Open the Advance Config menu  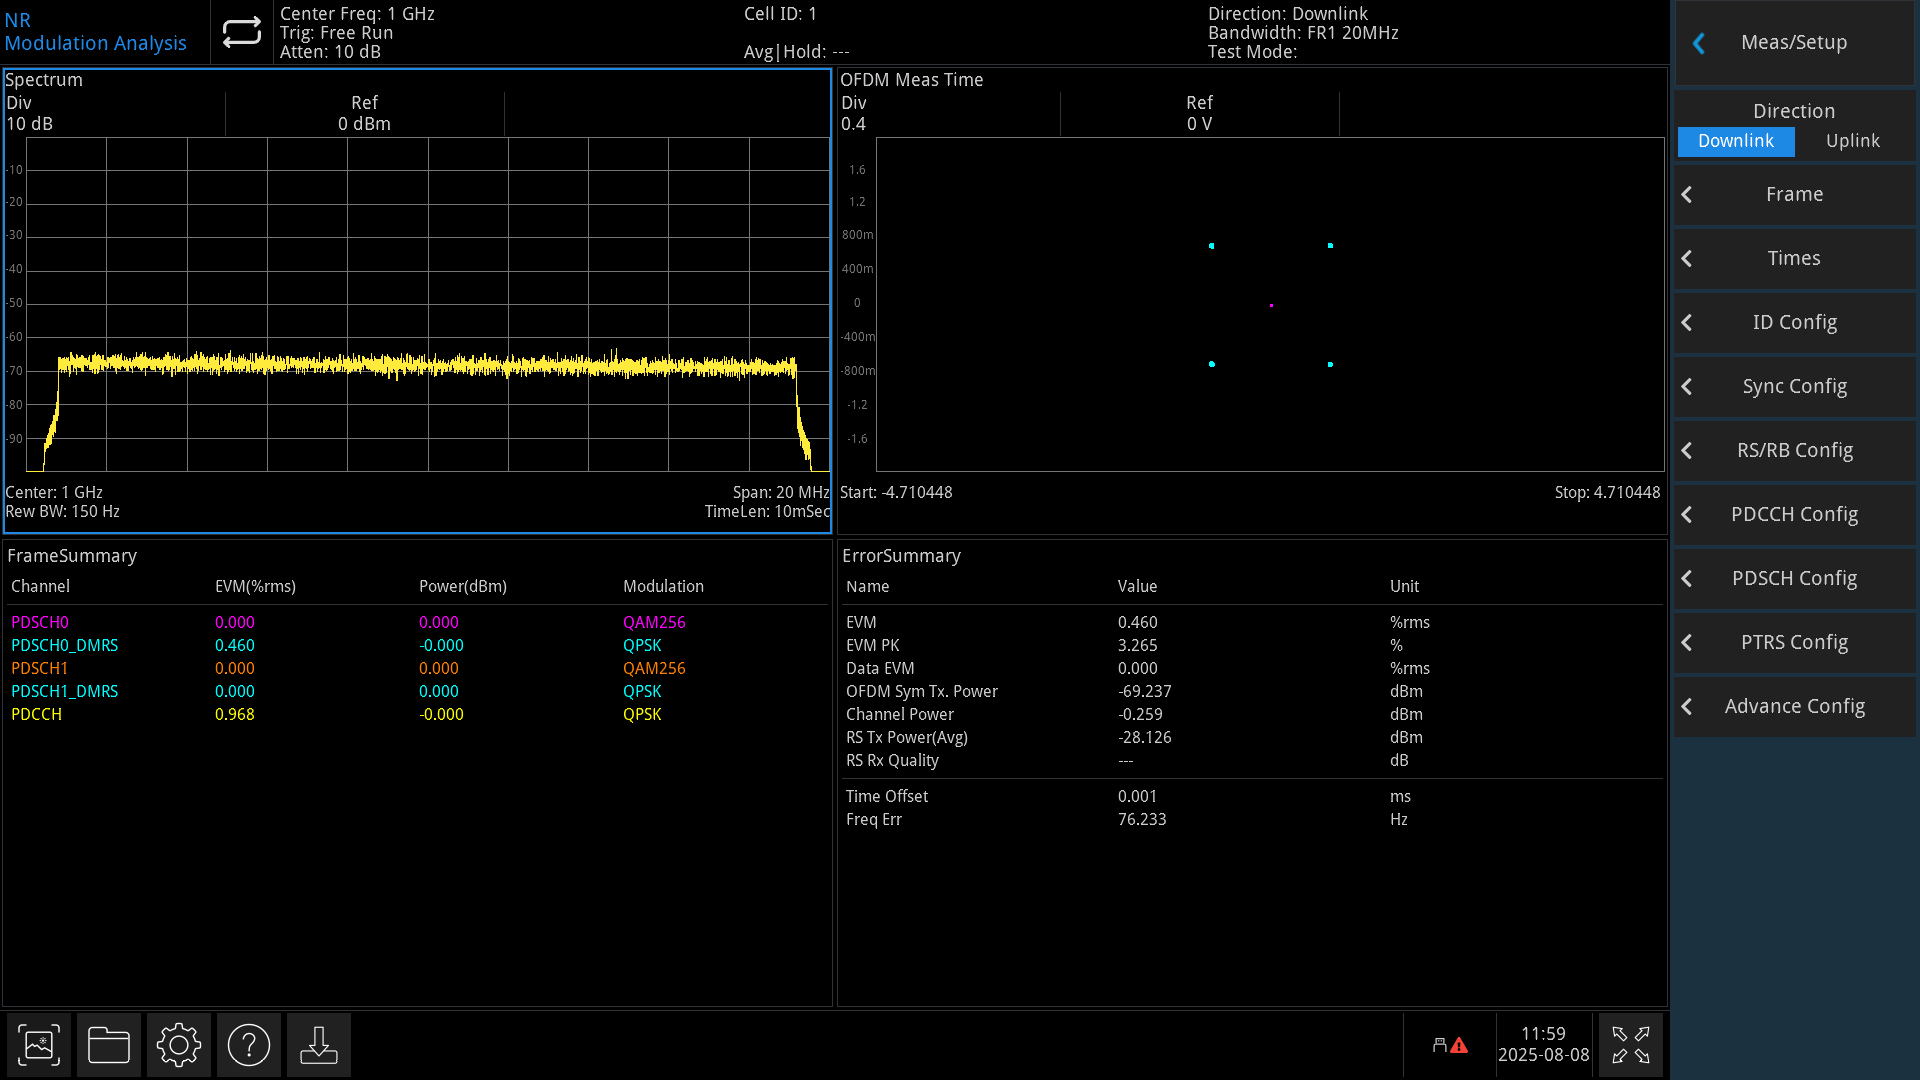click(1794, 706)
